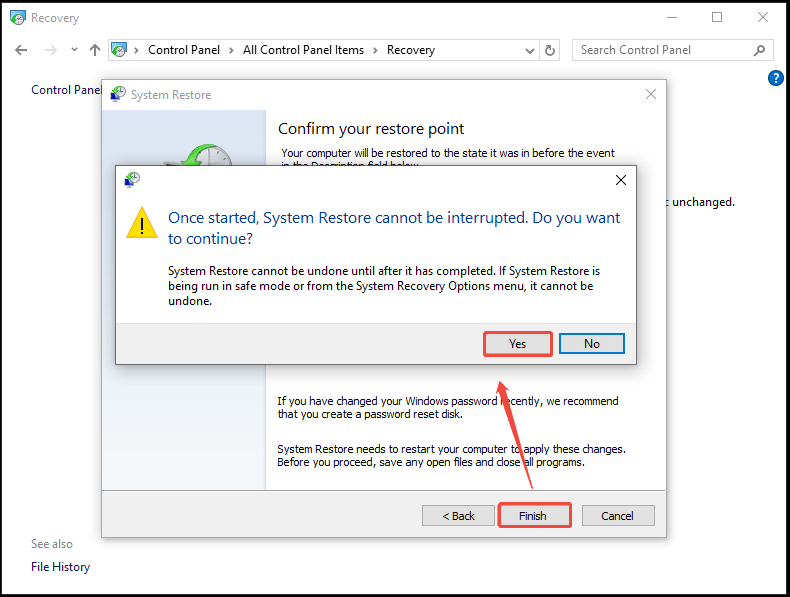Confirm with the Yes button
This screenshot has height=597, width=790.
coord(517,344)
